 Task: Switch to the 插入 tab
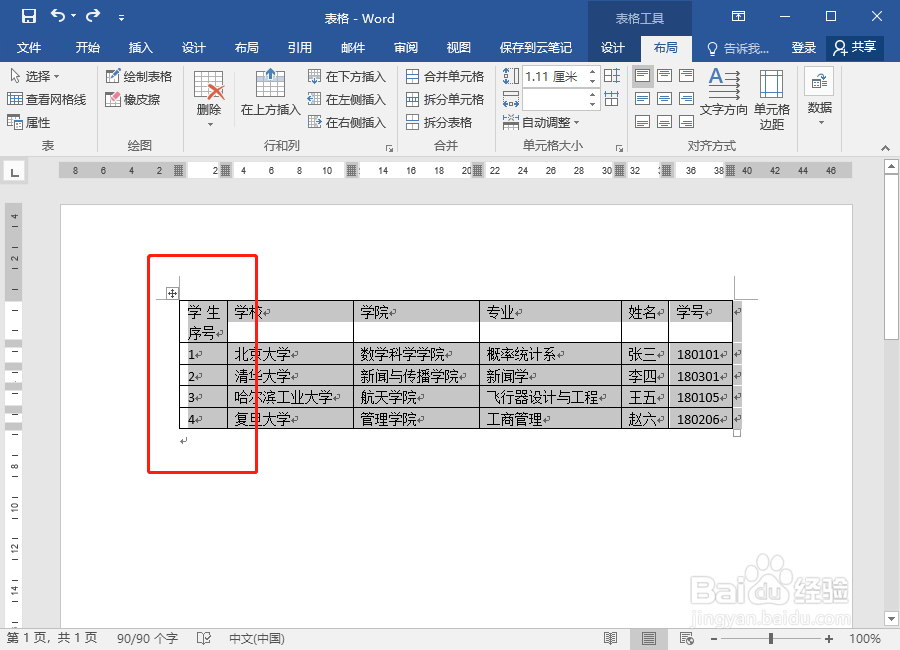pos(140,48)
